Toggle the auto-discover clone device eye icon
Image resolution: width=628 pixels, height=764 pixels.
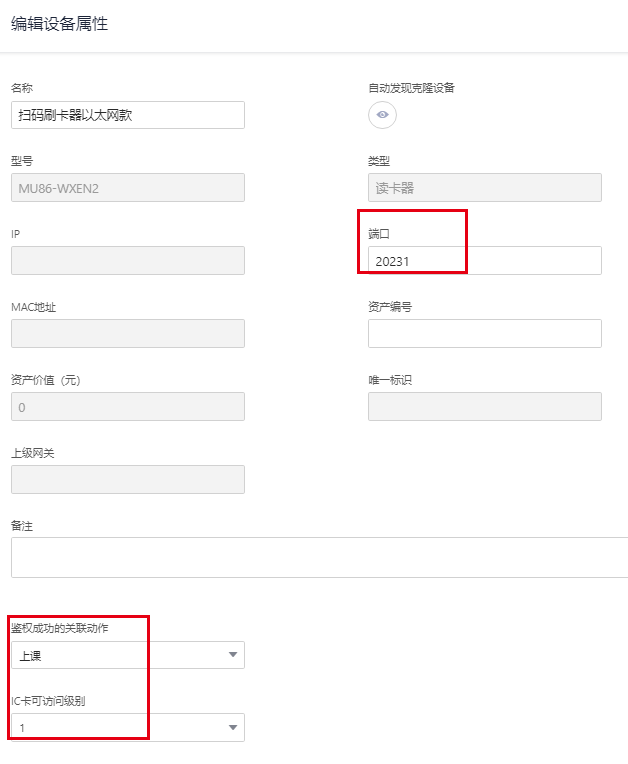pyautogui.click(x=382, y=115)
